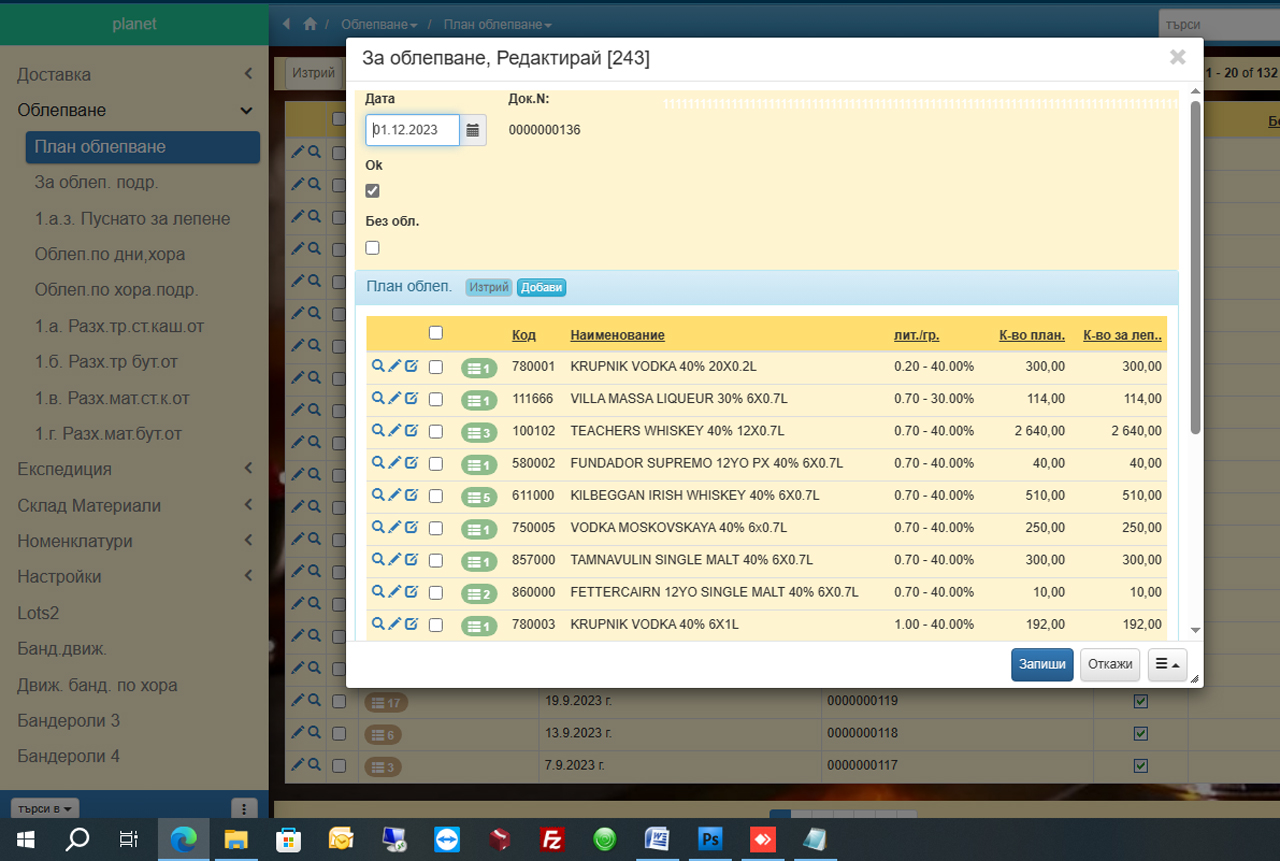Click magnifier icon in KRUPNIK VODKA 40% 20X0.2L row
This screenshot has width=1280, height=861.
pos(378,366)
